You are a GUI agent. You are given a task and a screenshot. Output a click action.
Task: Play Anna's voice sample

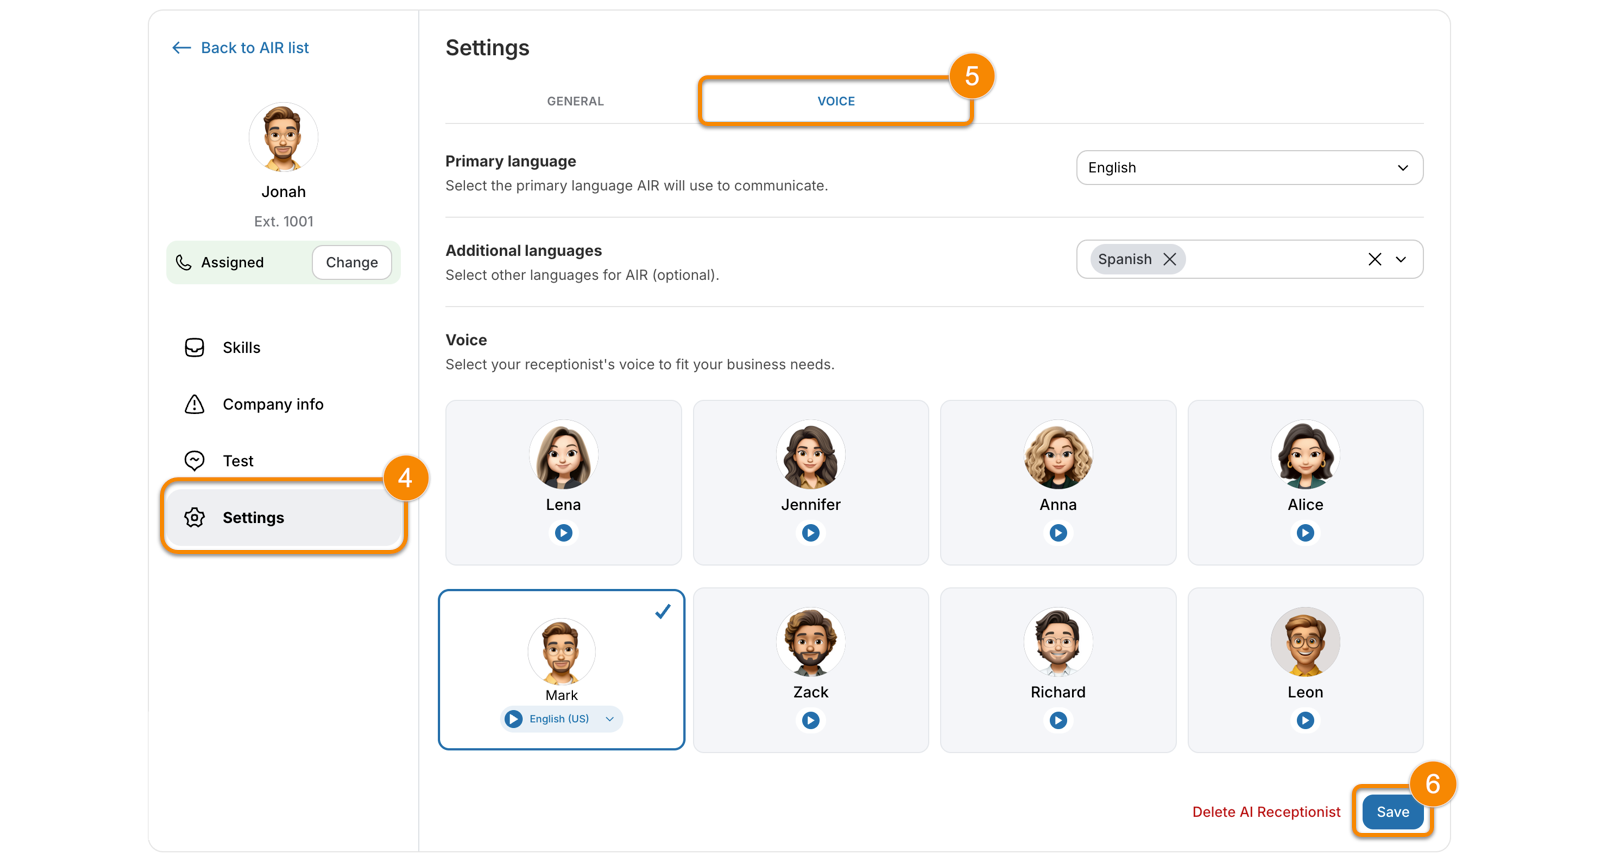[1057, 533]
